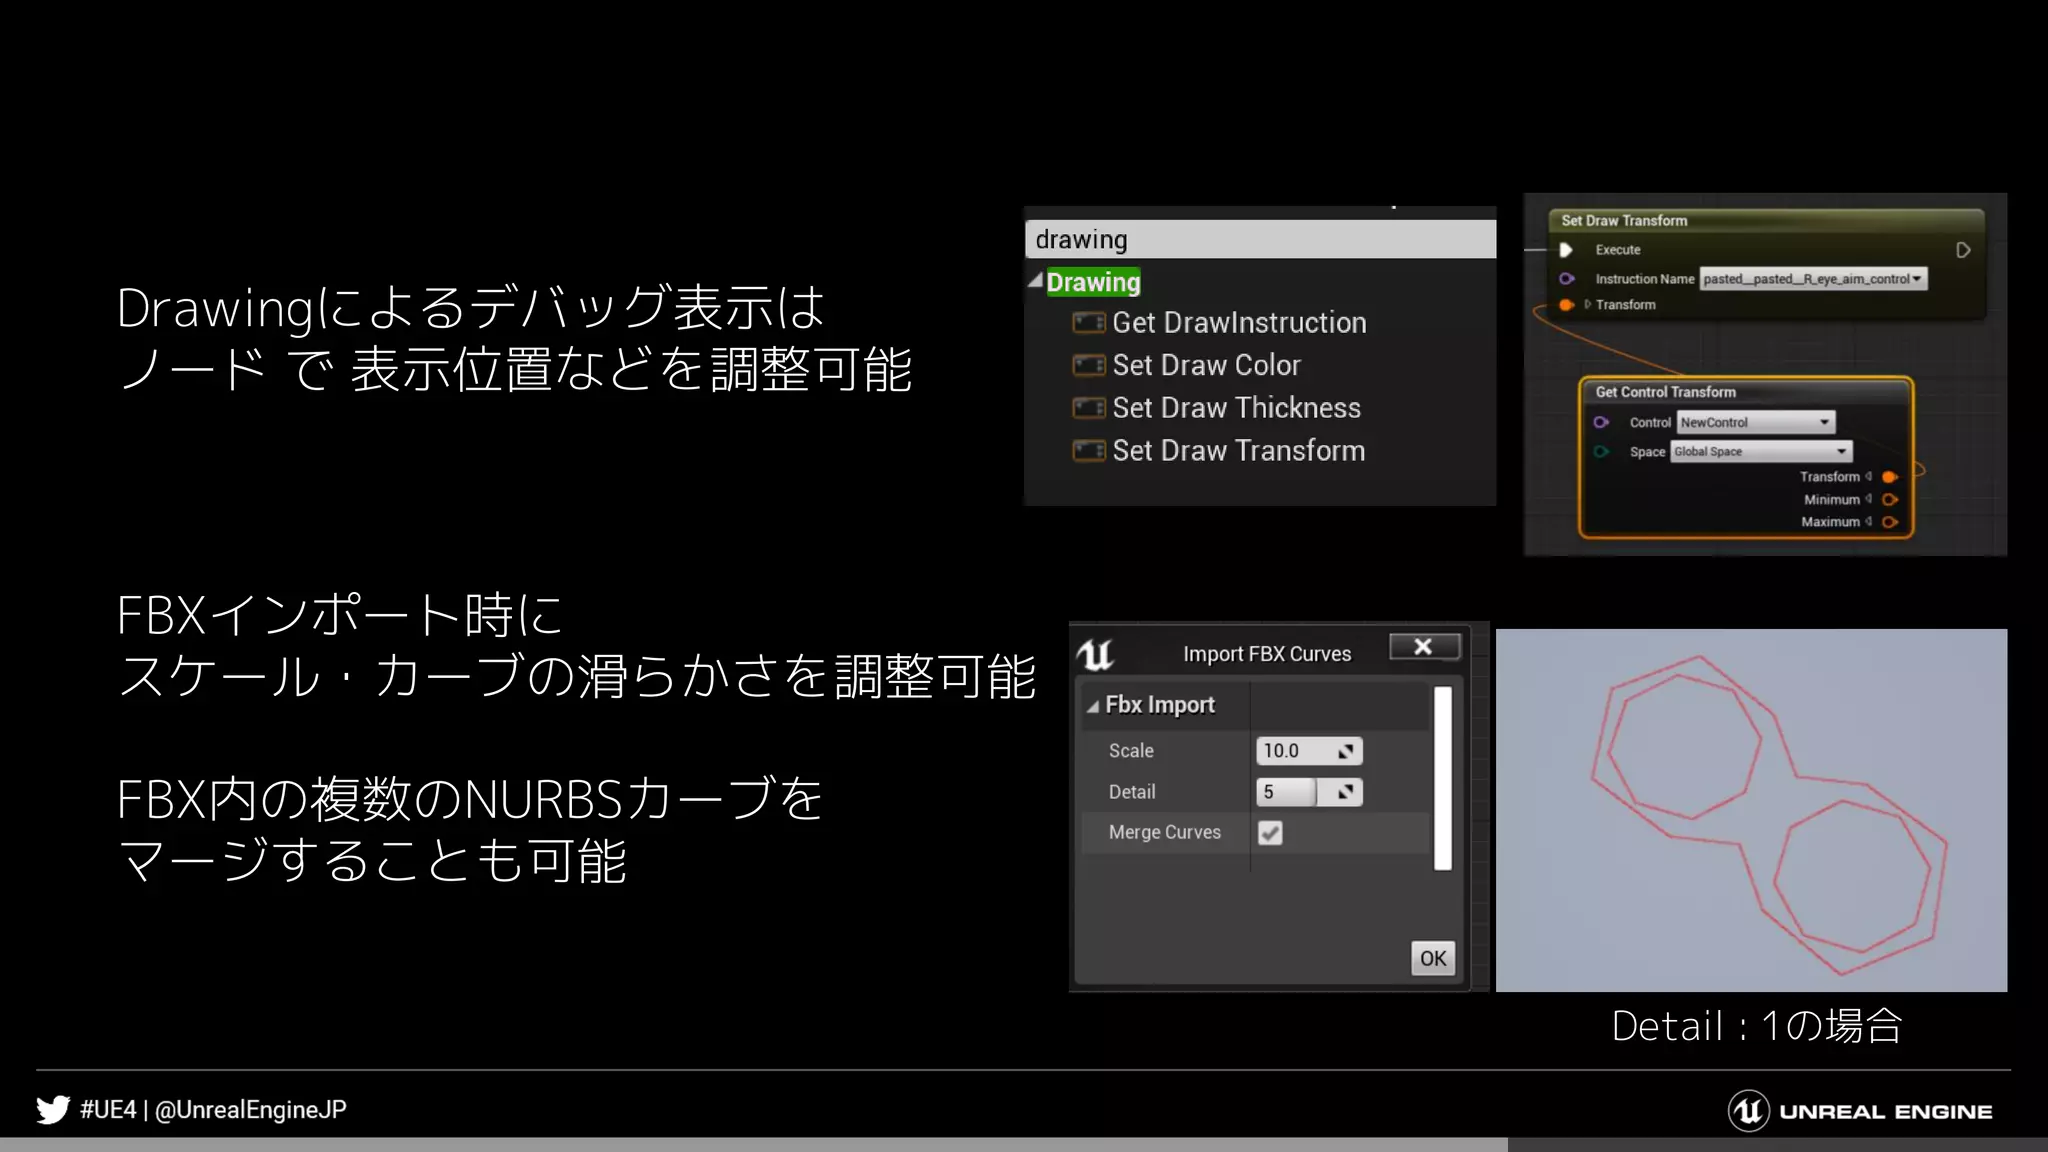
Task: Select Set Draw Transform from the node list
Action: (x=1238, y=451)
